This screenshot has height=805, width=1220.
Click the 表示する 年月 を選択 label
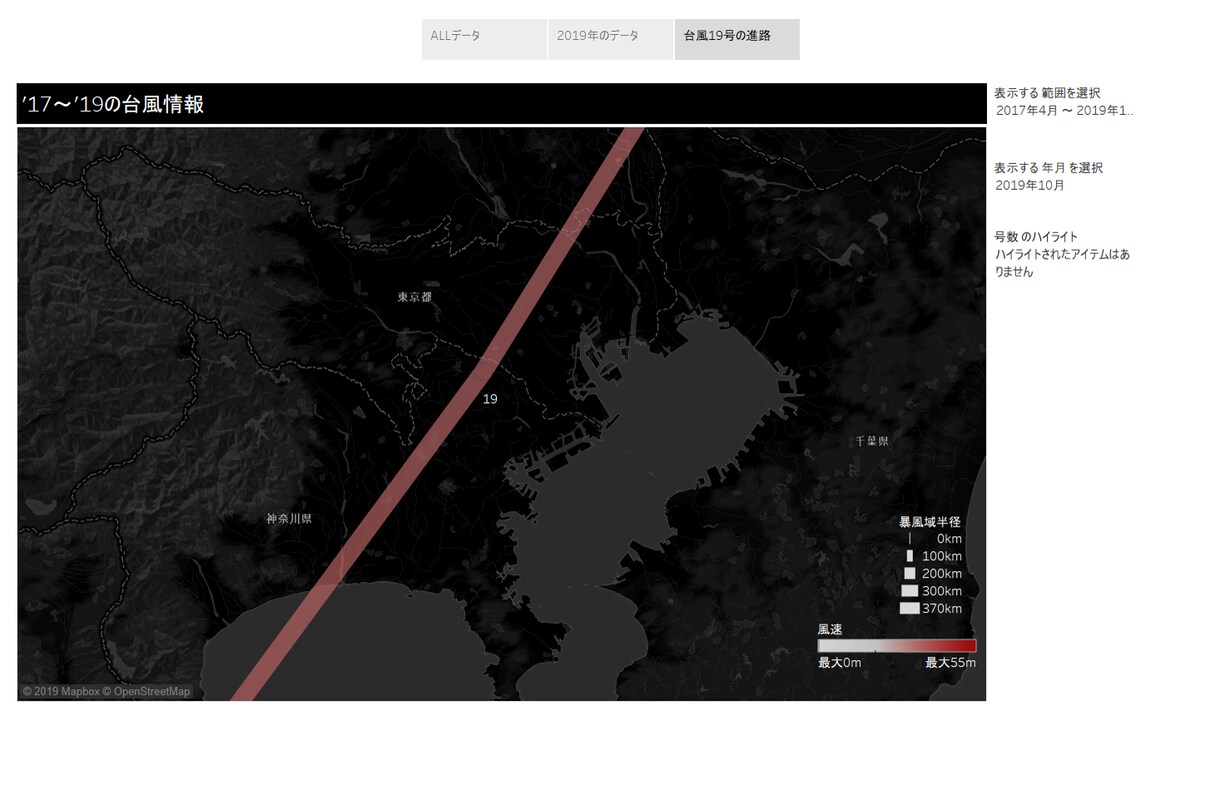tap(1049, 168)
